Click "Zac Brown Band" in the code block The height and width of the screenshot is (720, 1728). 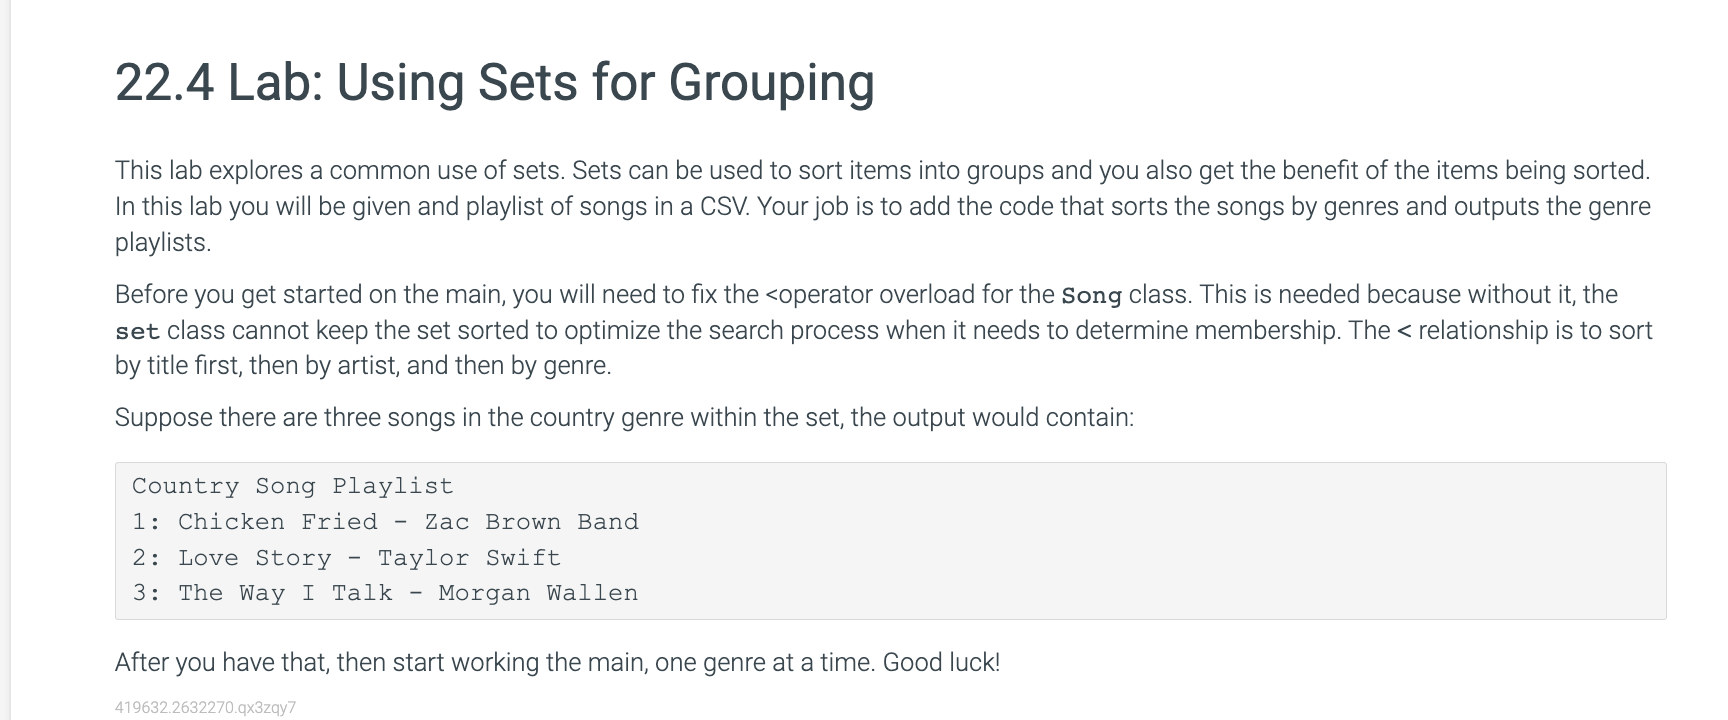pos(531,522)
